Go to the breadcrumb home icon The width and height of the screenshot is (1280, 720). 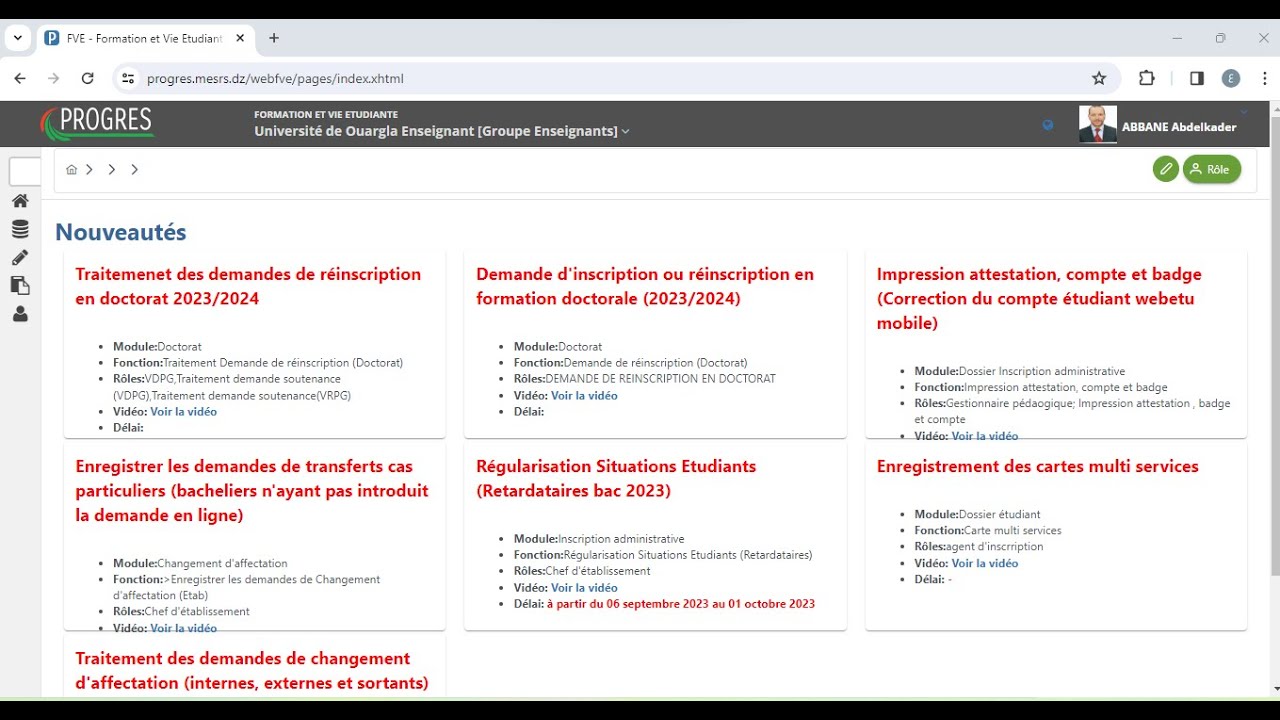click(71, 170)
